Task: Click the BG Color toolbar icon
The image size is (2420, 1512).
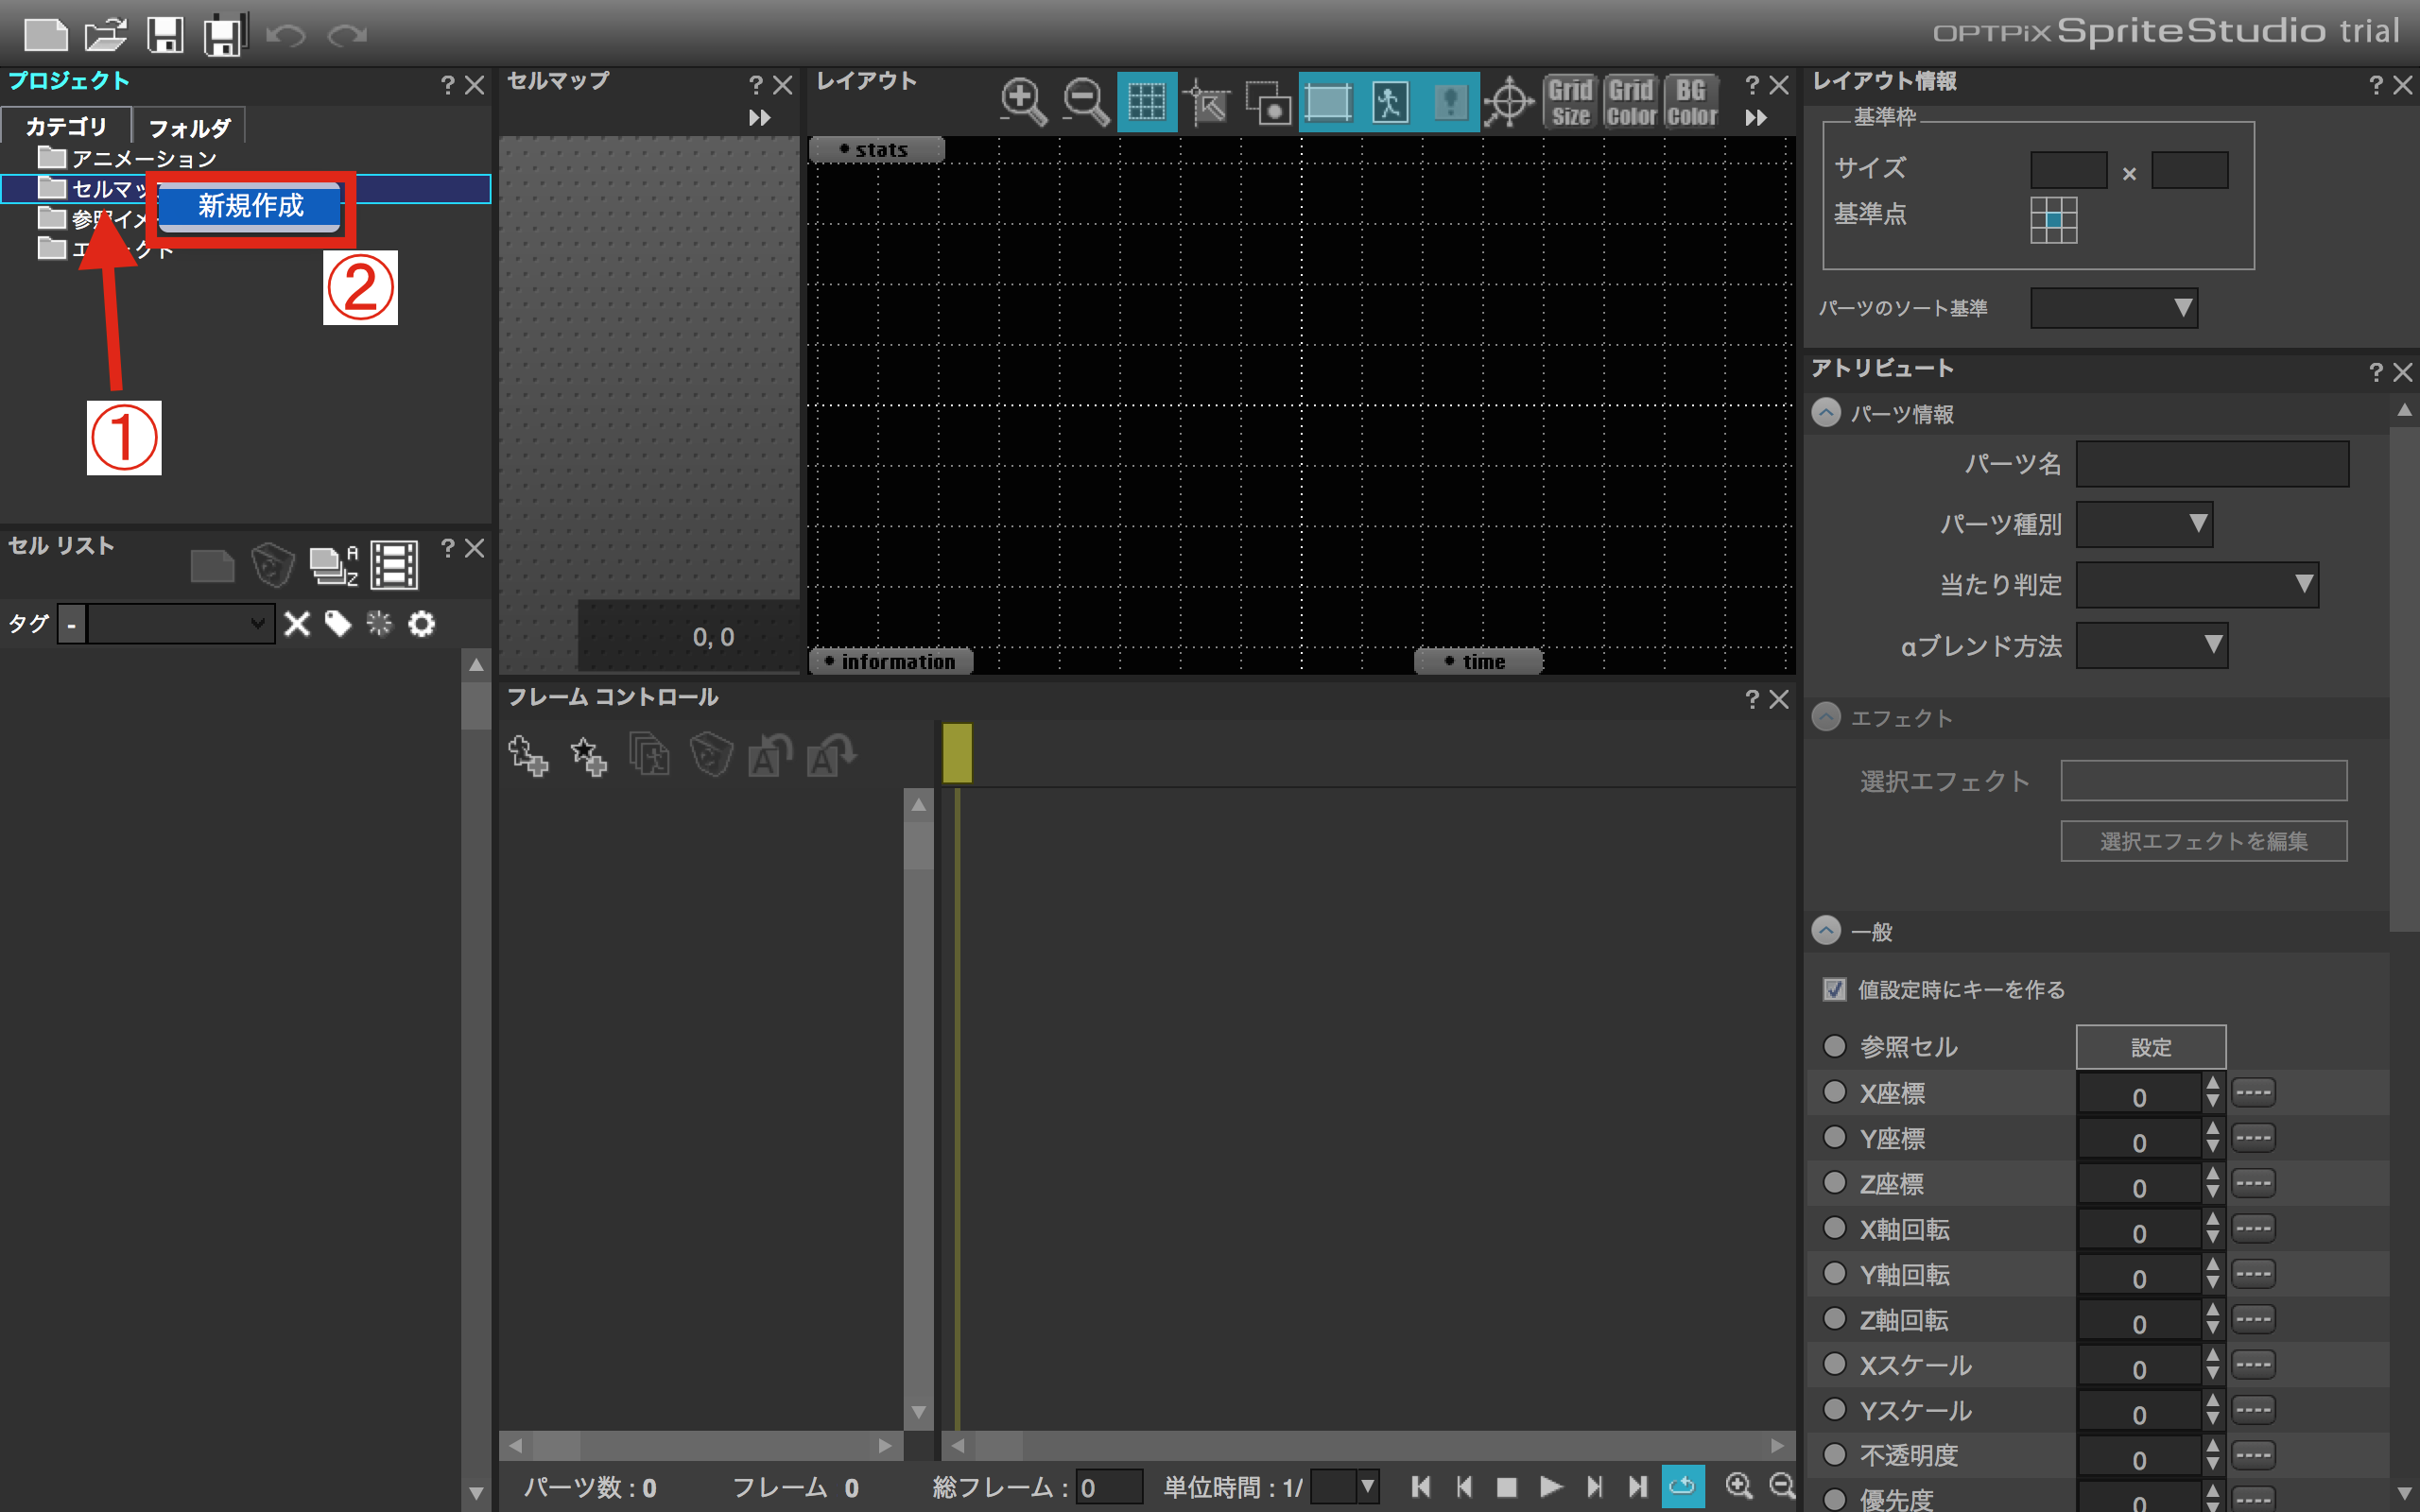Action: coord(1691,101)
